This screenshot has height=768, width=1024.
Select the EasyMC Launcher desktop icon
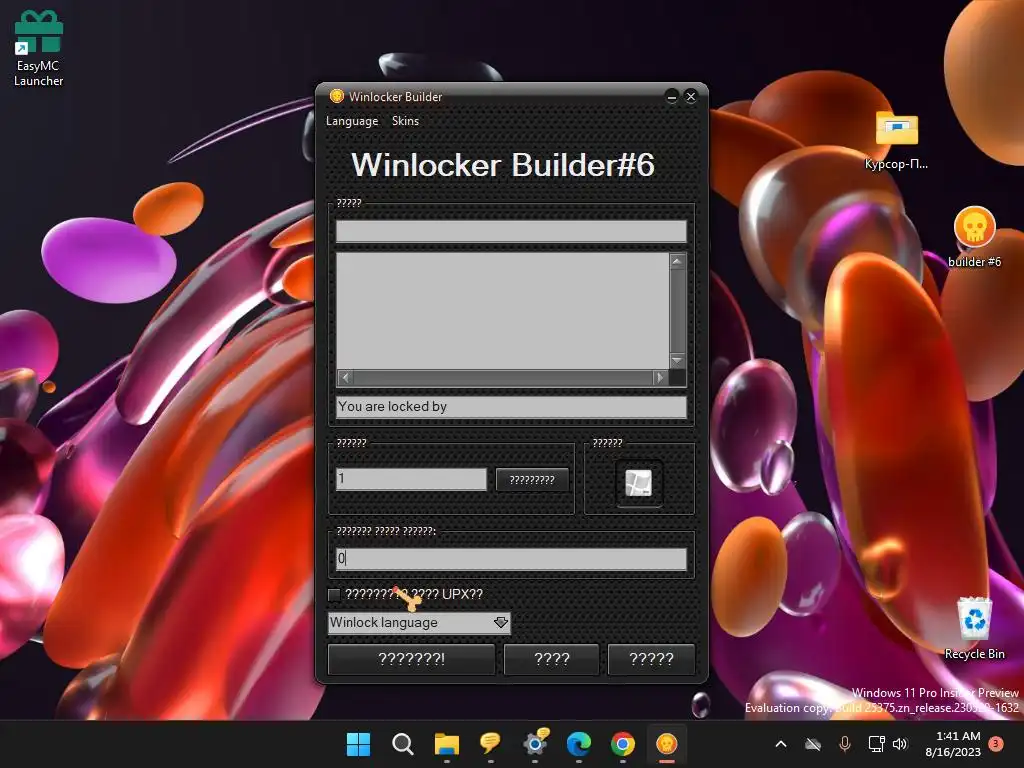(x=39, y=49)
